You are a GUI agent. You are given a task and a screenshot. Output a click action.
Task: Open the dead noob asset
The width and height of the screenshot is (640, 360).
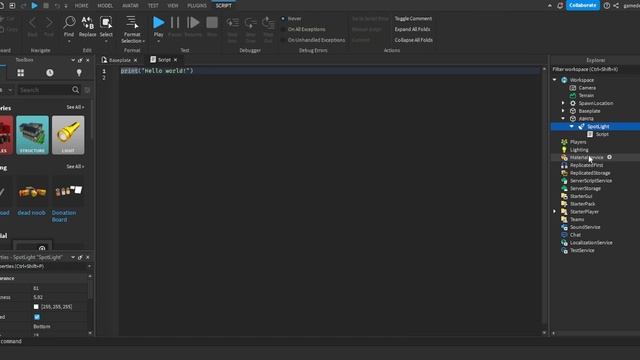click(32, 196)
